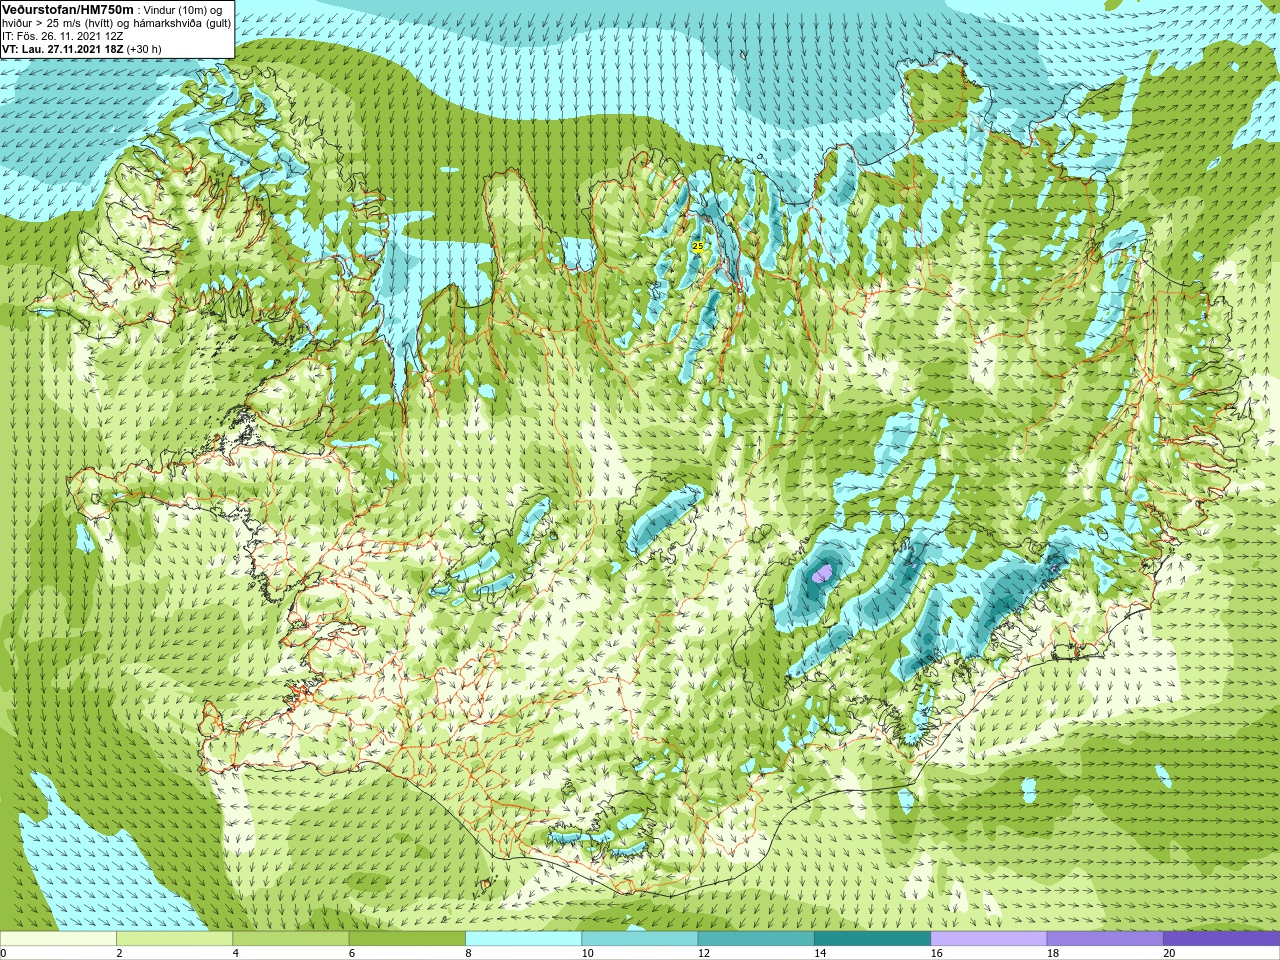Screen dimensions: 1280x960
Task: Click the '2' legend scale label
Action: tap(119, 953)
